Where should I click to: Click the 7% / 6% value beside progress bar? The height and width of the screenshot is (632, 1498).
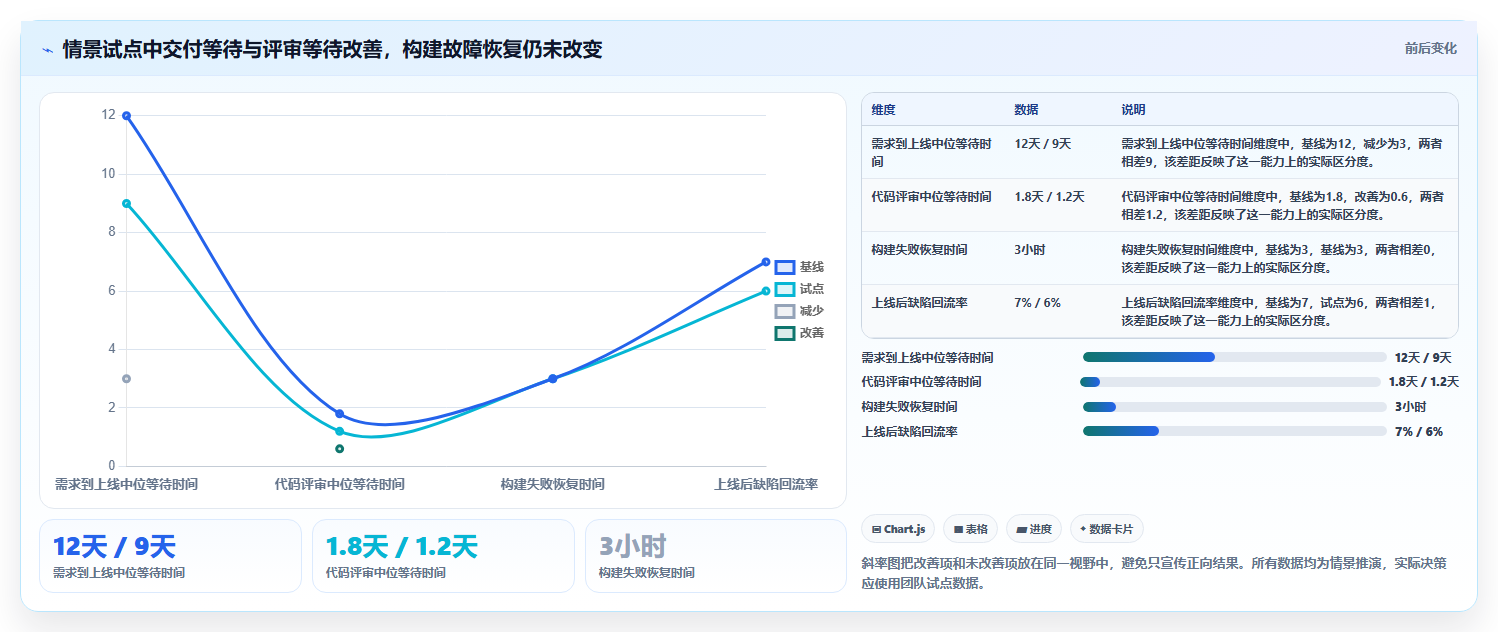point(1419,432)
